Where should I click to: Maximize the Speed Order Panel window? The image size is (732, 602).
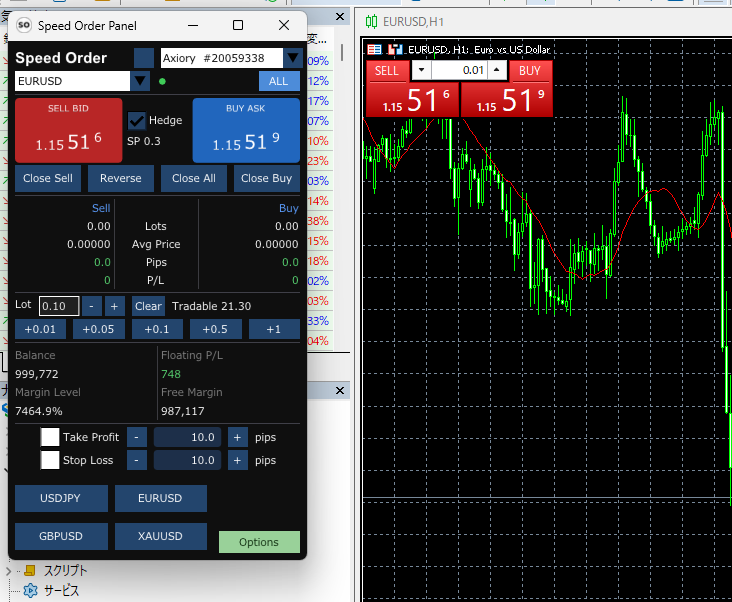coord(238,25)
